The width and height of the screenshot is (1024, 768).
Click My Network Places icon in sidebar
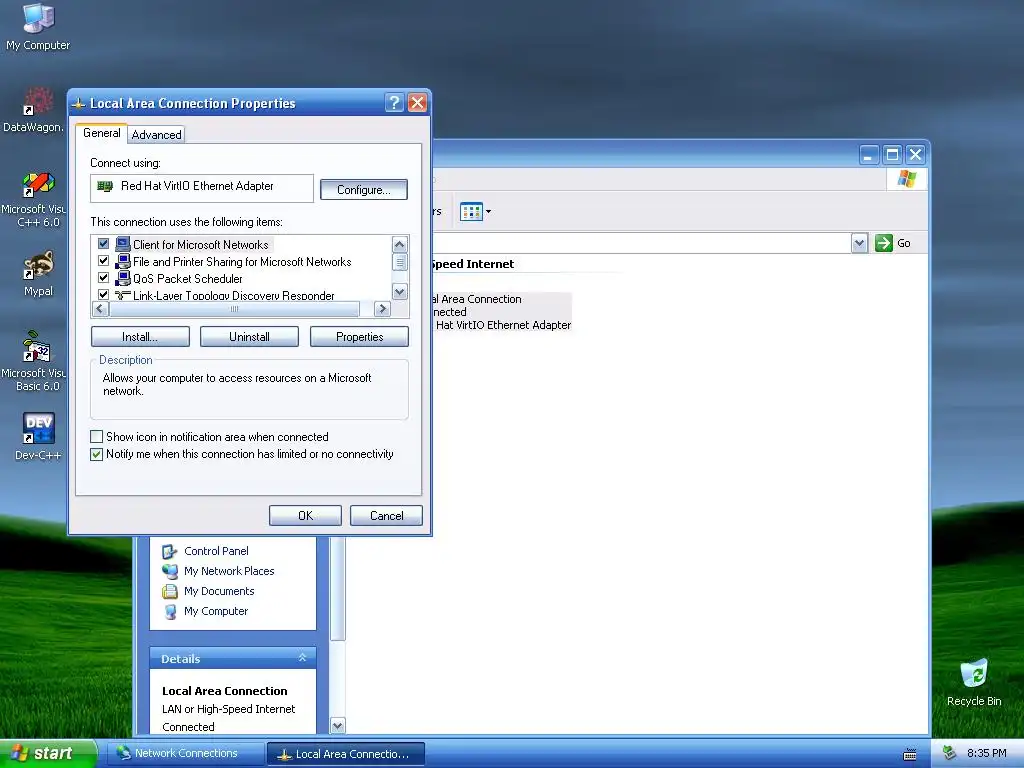pos(170,571)
